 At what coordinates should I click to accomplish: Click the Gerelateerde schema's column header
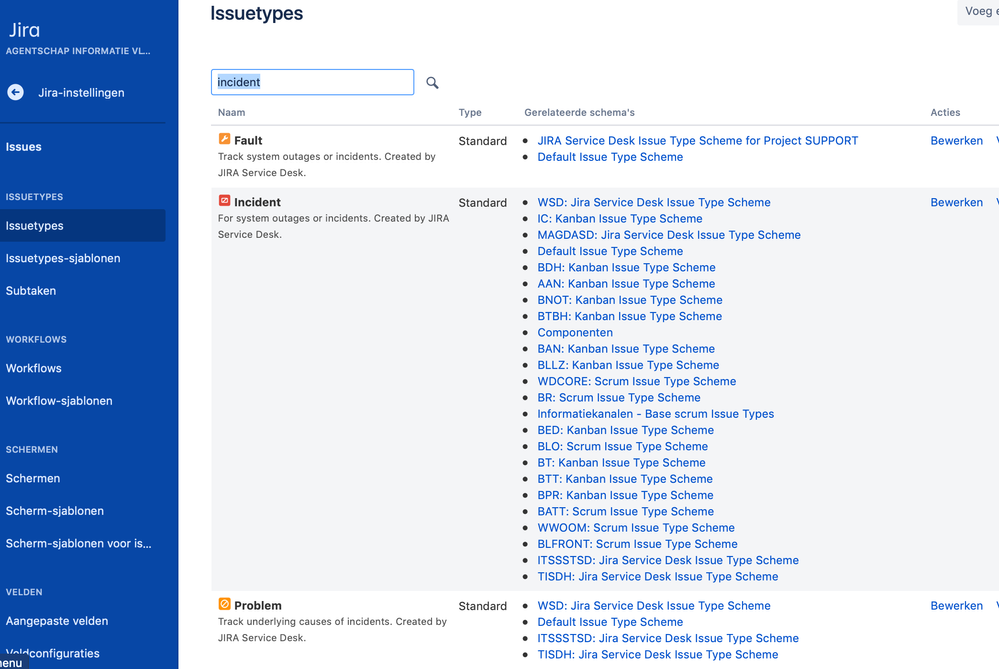pos(579,113)
